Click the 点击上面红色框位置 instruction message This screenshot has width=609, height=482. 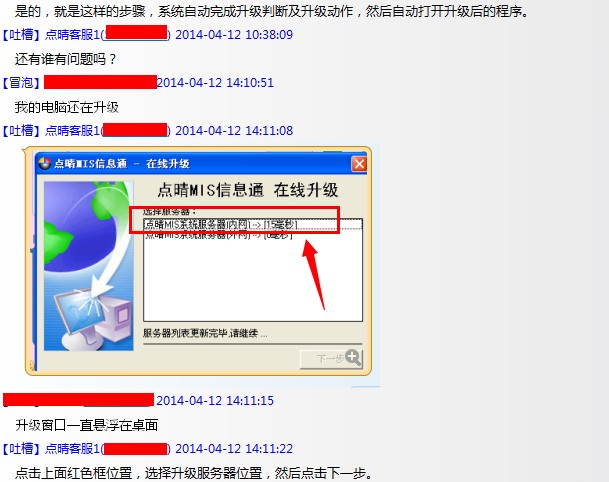point(194,473)
